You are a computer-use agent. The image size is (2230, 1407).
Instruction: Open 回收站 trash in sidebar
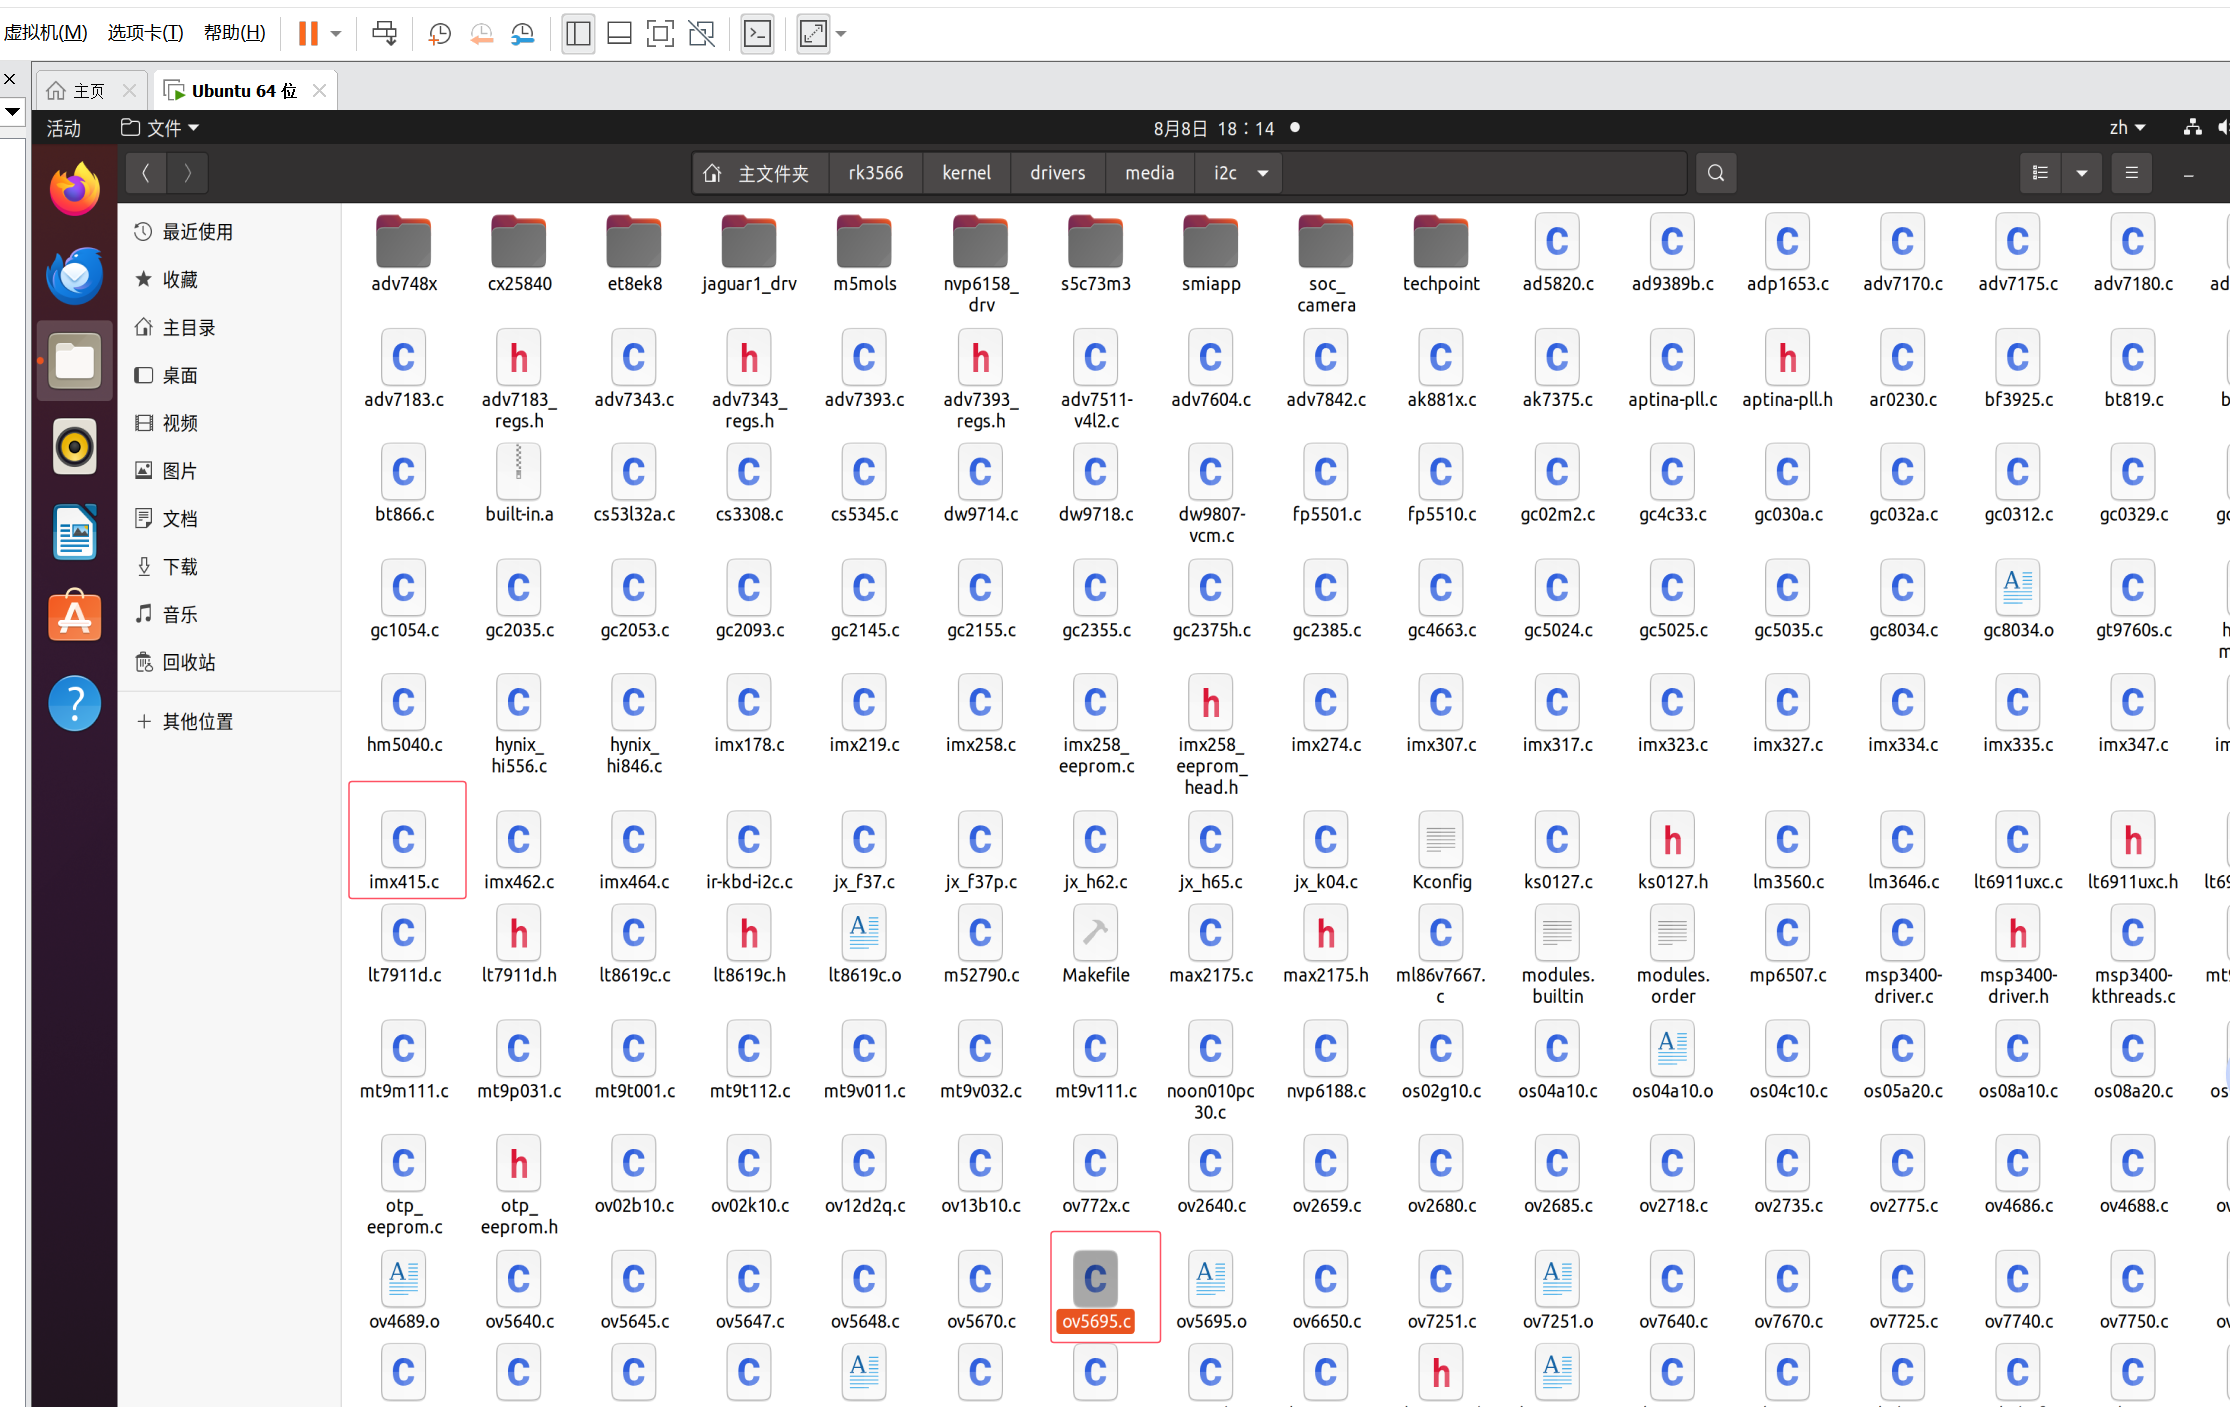tap(230, 662)
